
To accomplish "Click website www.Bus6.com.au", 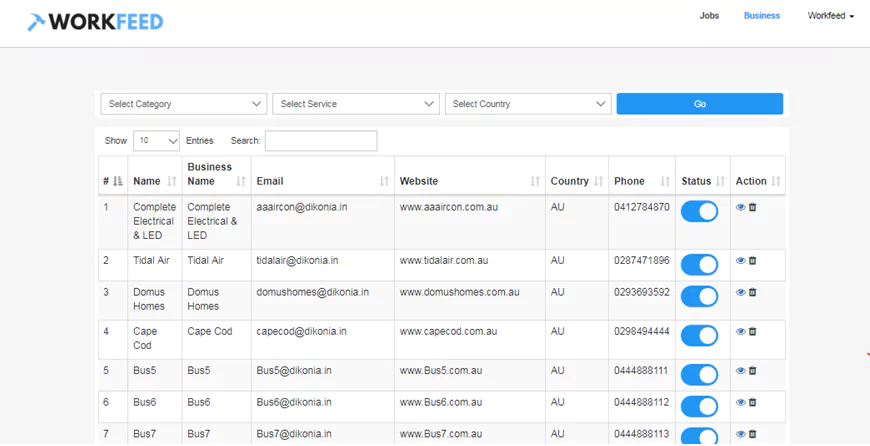I will [441, 403].
